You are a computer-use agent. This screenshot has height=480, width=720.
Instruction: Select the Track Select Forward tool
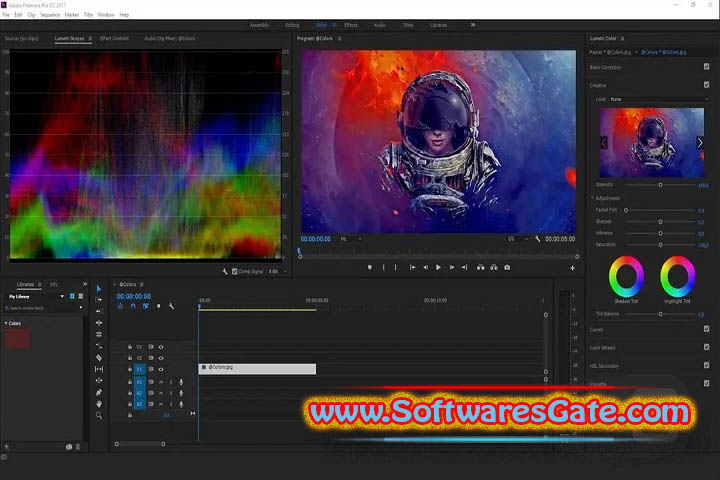click(x=99, y=300)
